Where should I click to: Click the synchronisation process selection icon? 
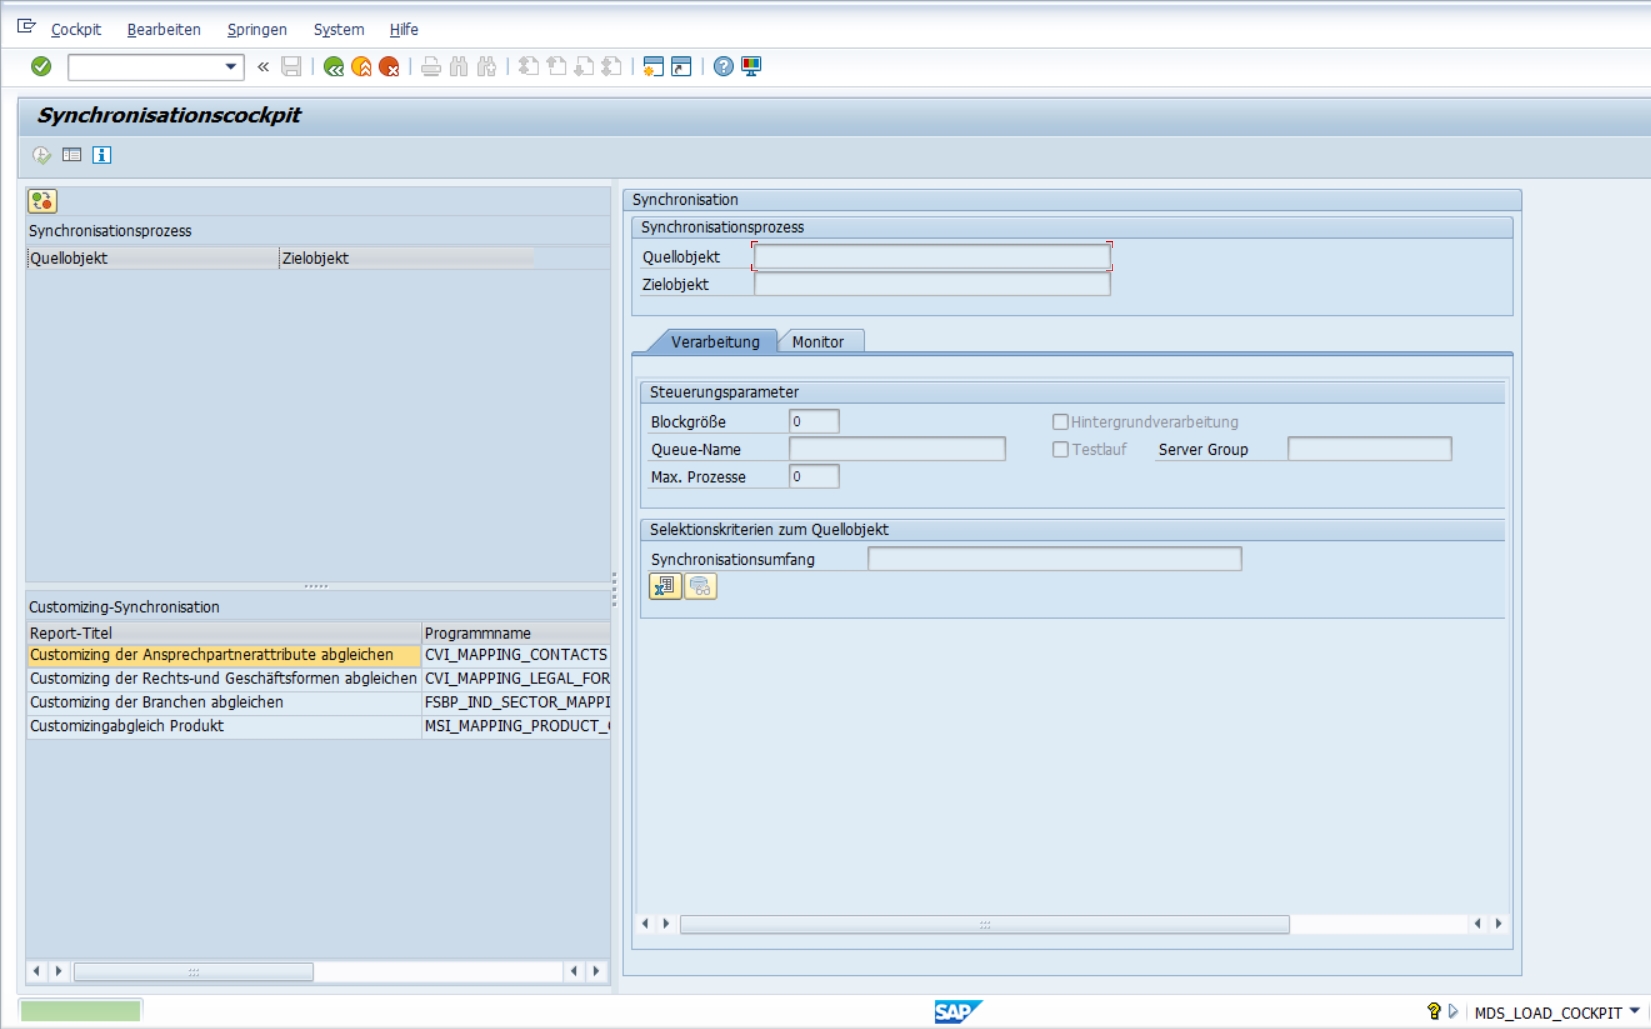tap(42, 201)
